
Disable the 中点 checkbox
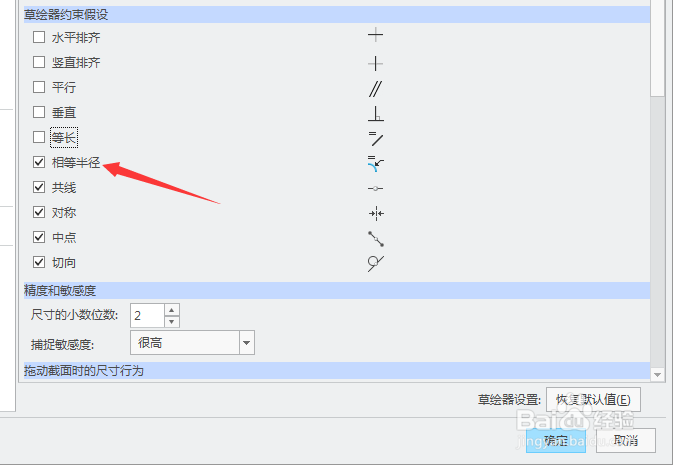coord(39,237)
